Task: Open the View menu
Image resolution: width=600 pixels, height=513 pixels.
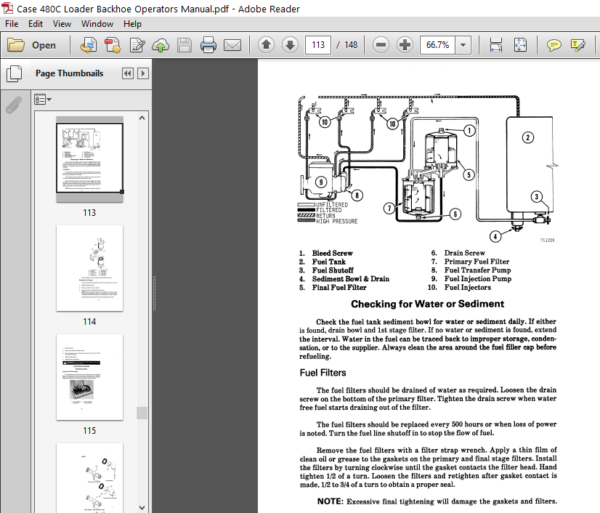Action: coord(62,24)
